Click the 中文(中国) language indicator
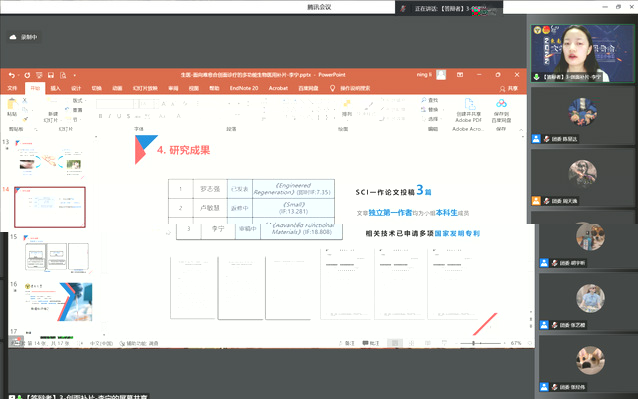This screenshot has width=638, height=399. (101, 344)
